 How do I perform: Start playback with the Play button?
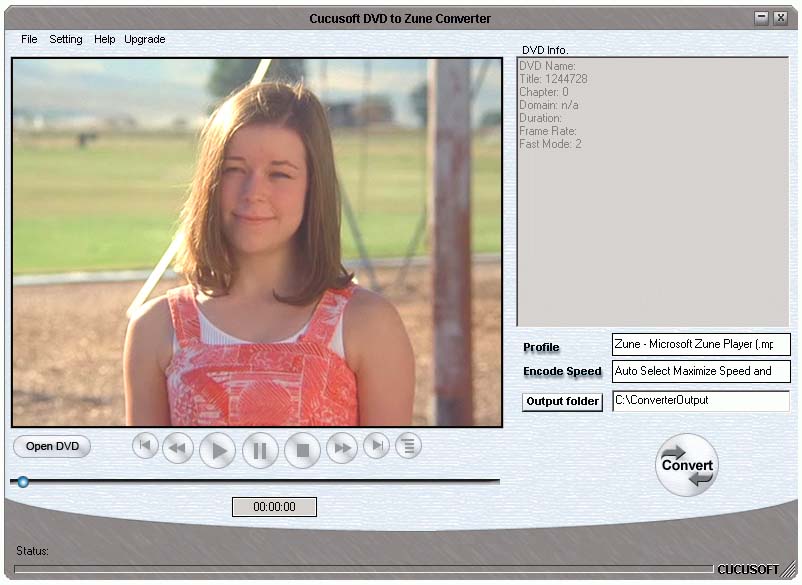pyautogui.click(x=217, y=450)
